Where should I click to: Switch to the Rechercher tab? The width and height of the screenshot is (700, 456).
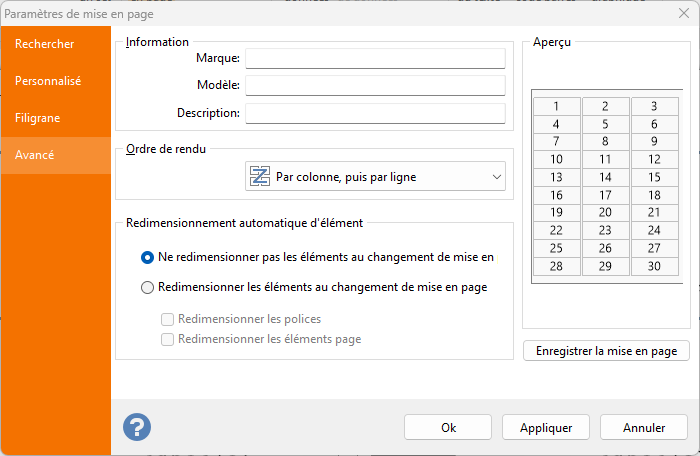(x=57, y=44)
